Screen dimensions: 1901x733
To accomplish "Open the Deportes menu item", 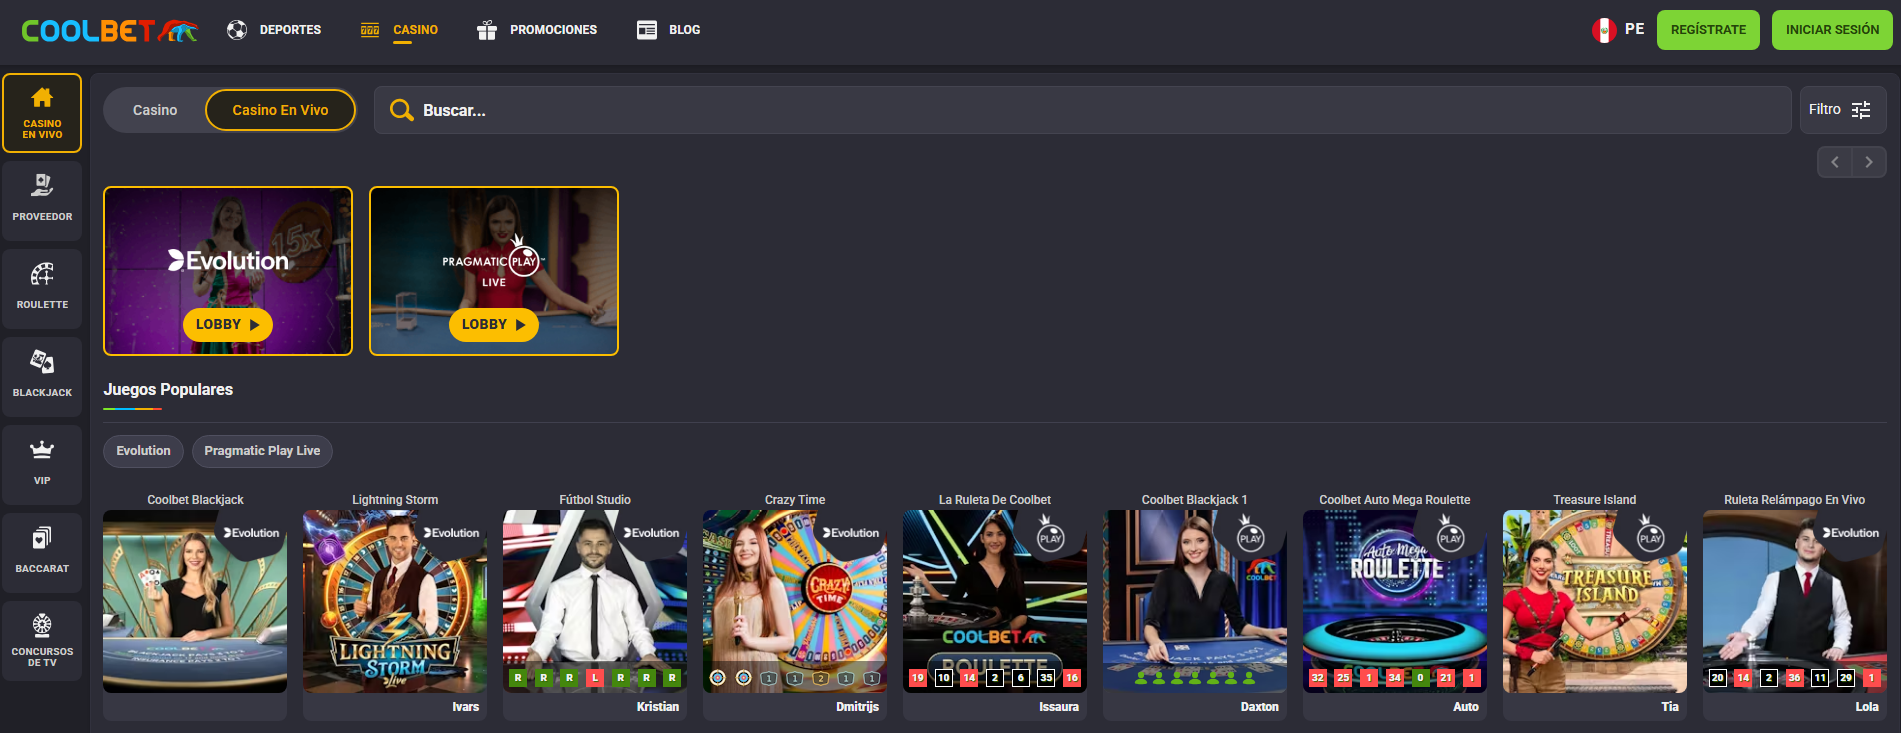I will tap(274, 30).
